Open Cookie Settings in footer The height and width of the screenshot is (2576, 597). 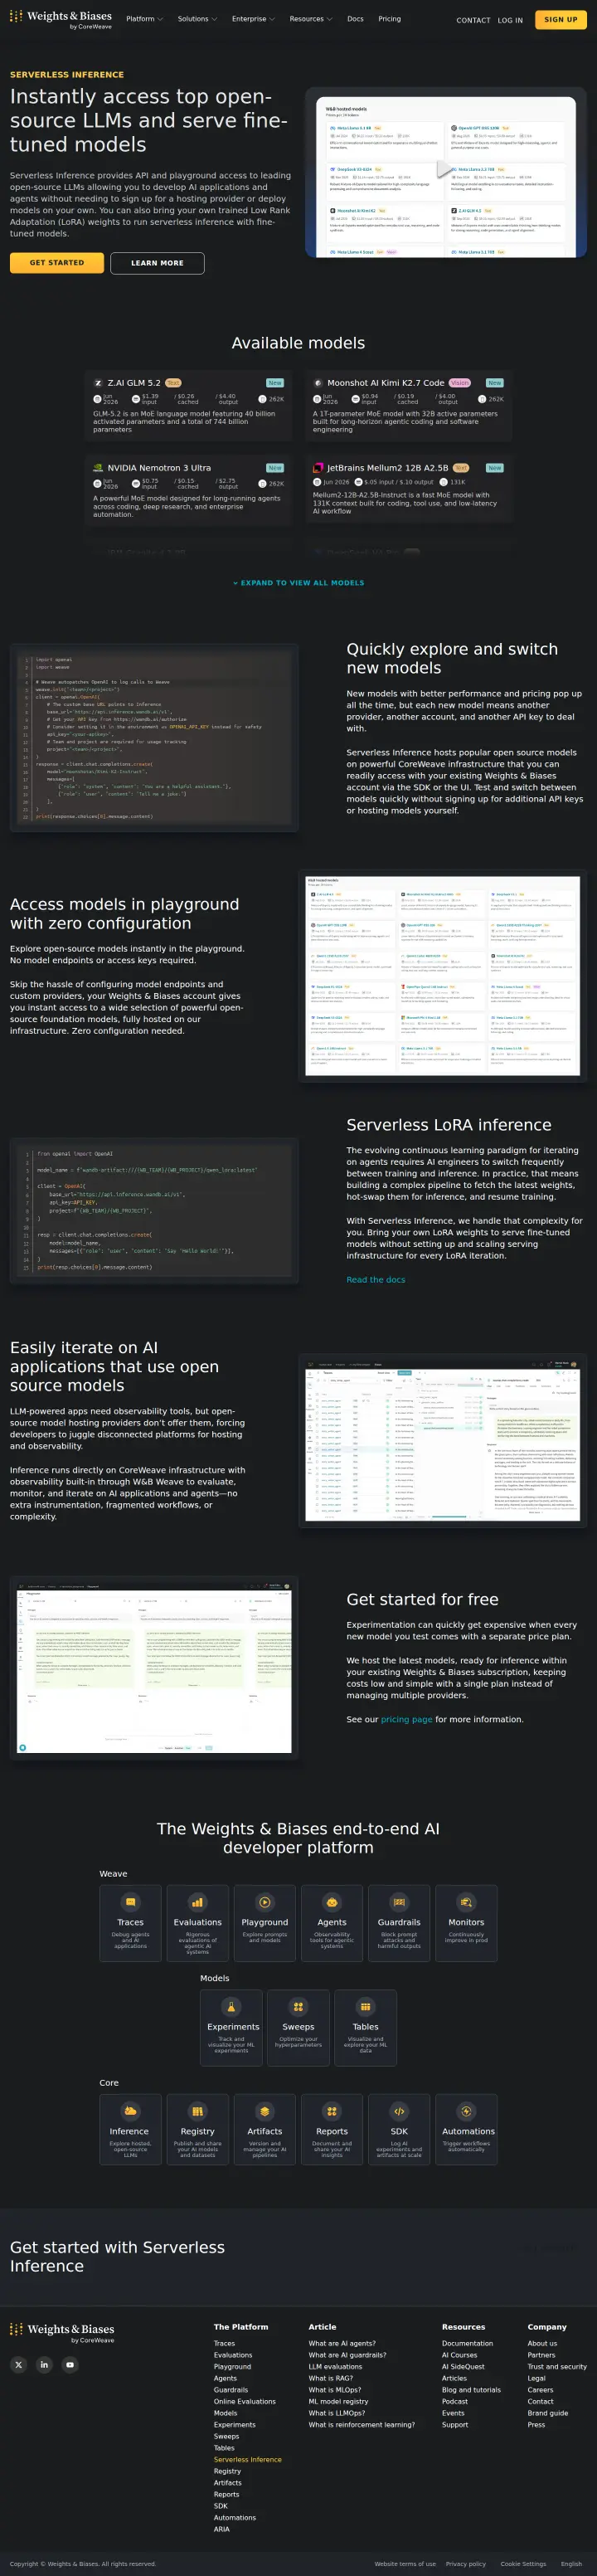(x=523, y=2563)
